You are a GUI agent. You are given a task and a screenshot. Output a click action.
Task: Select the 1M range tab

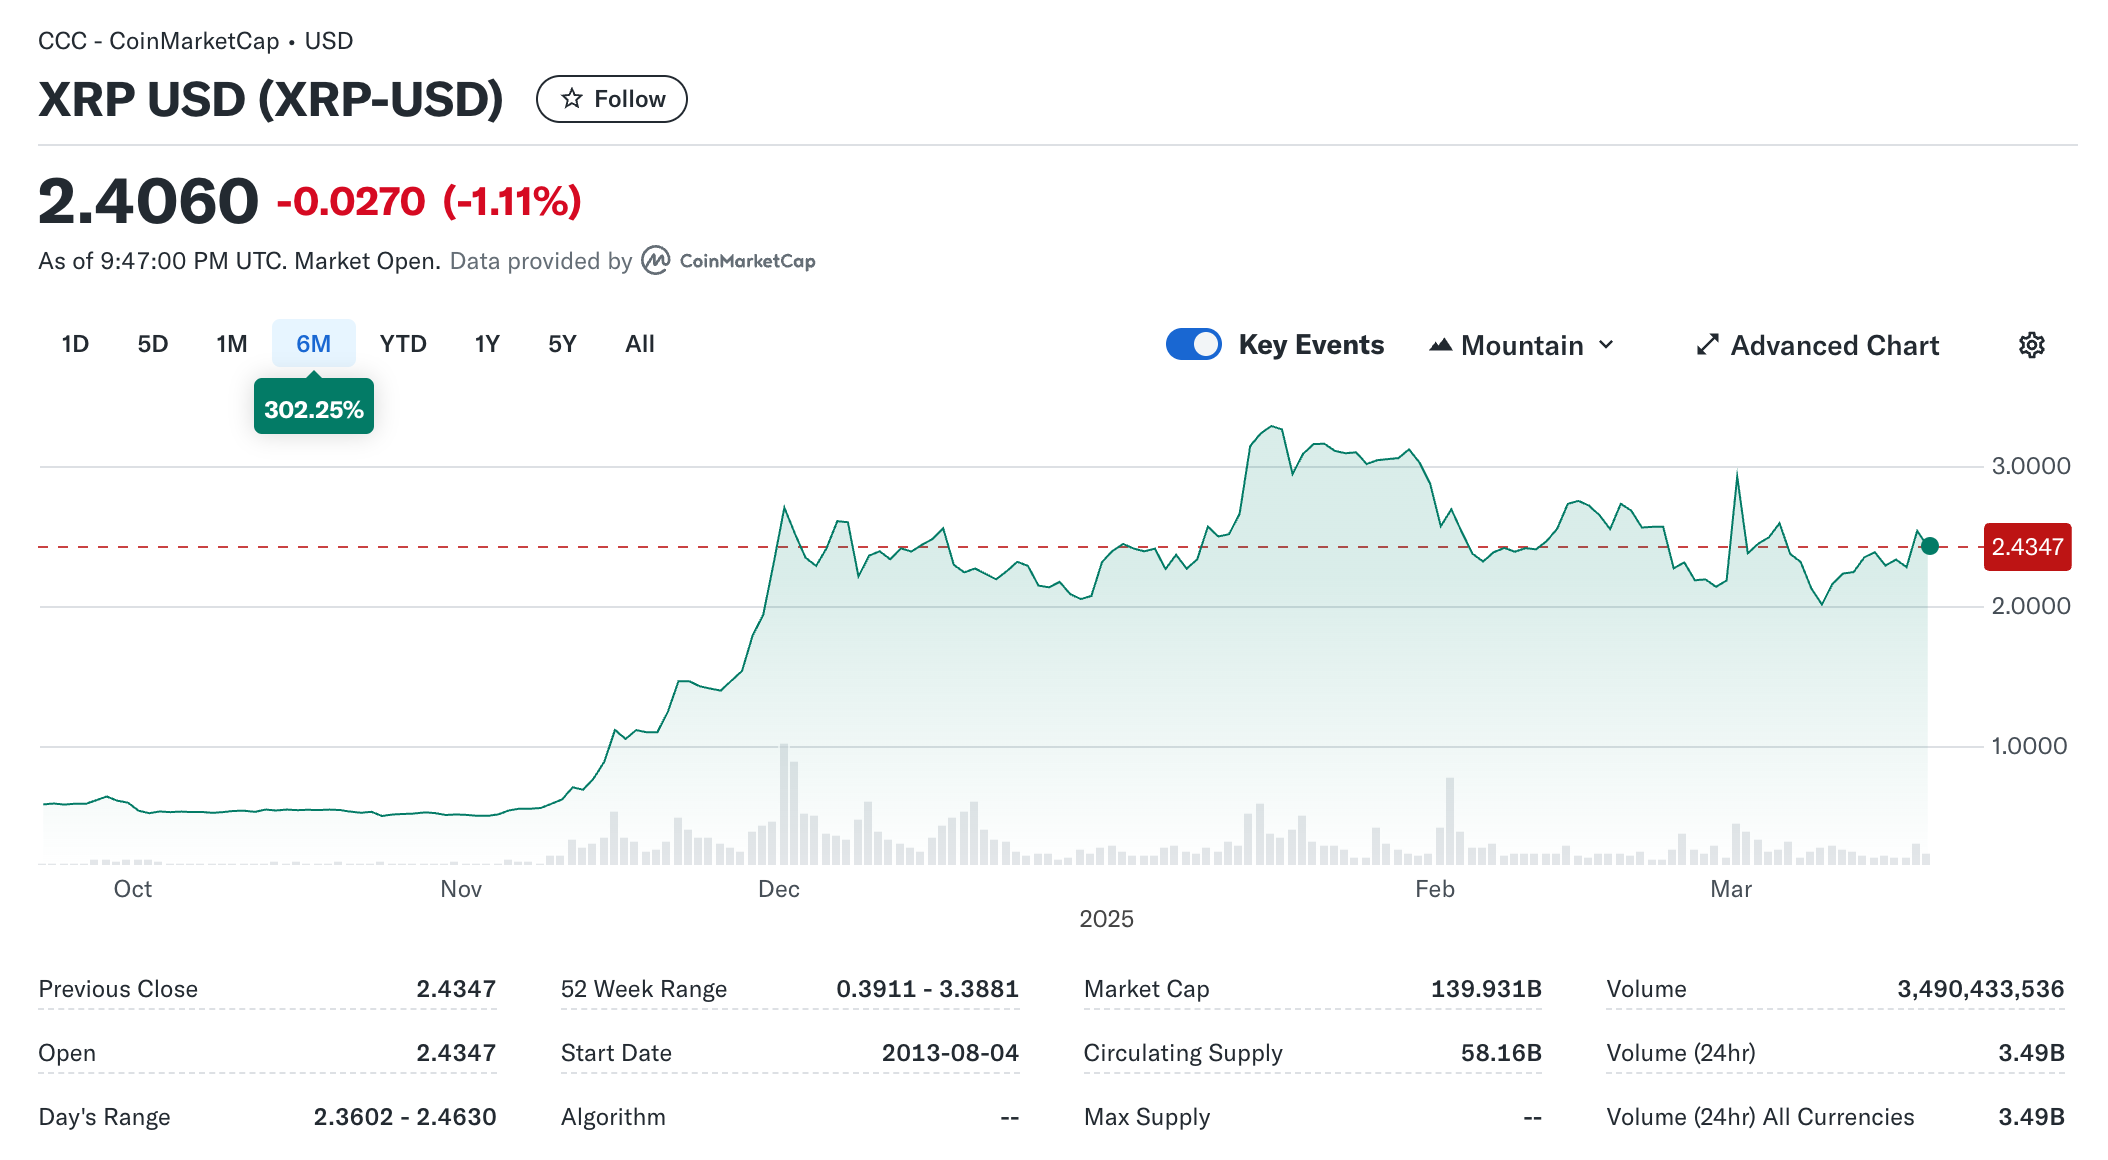[231, 344]
